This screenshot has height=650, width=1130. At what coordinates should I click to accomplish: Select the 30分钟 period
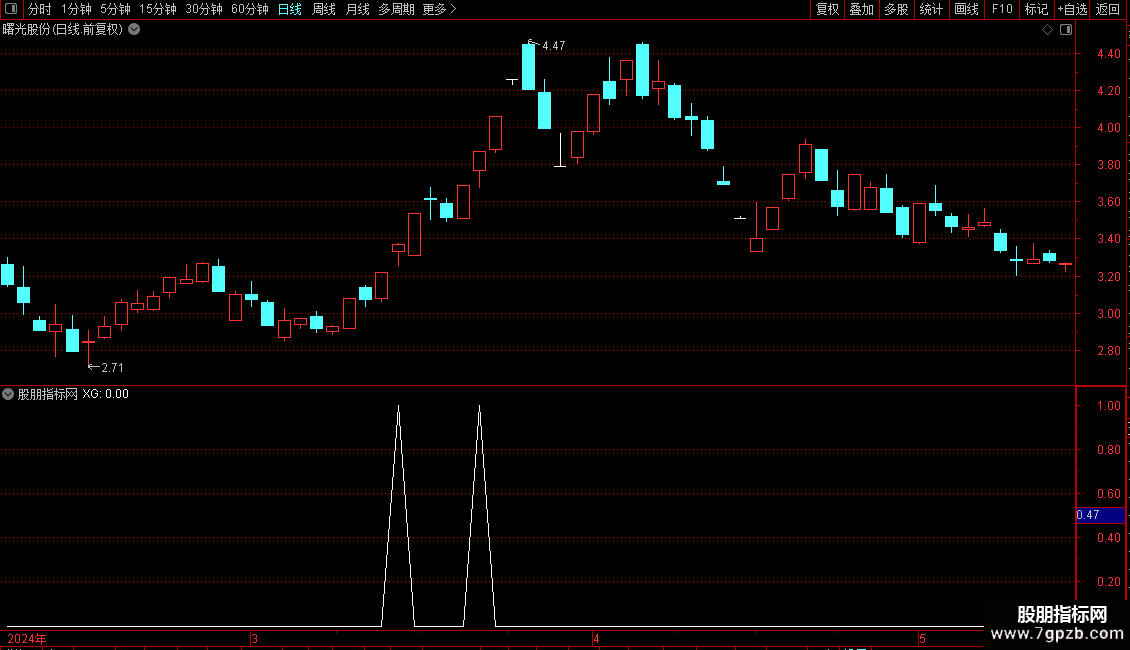(203, 9)
